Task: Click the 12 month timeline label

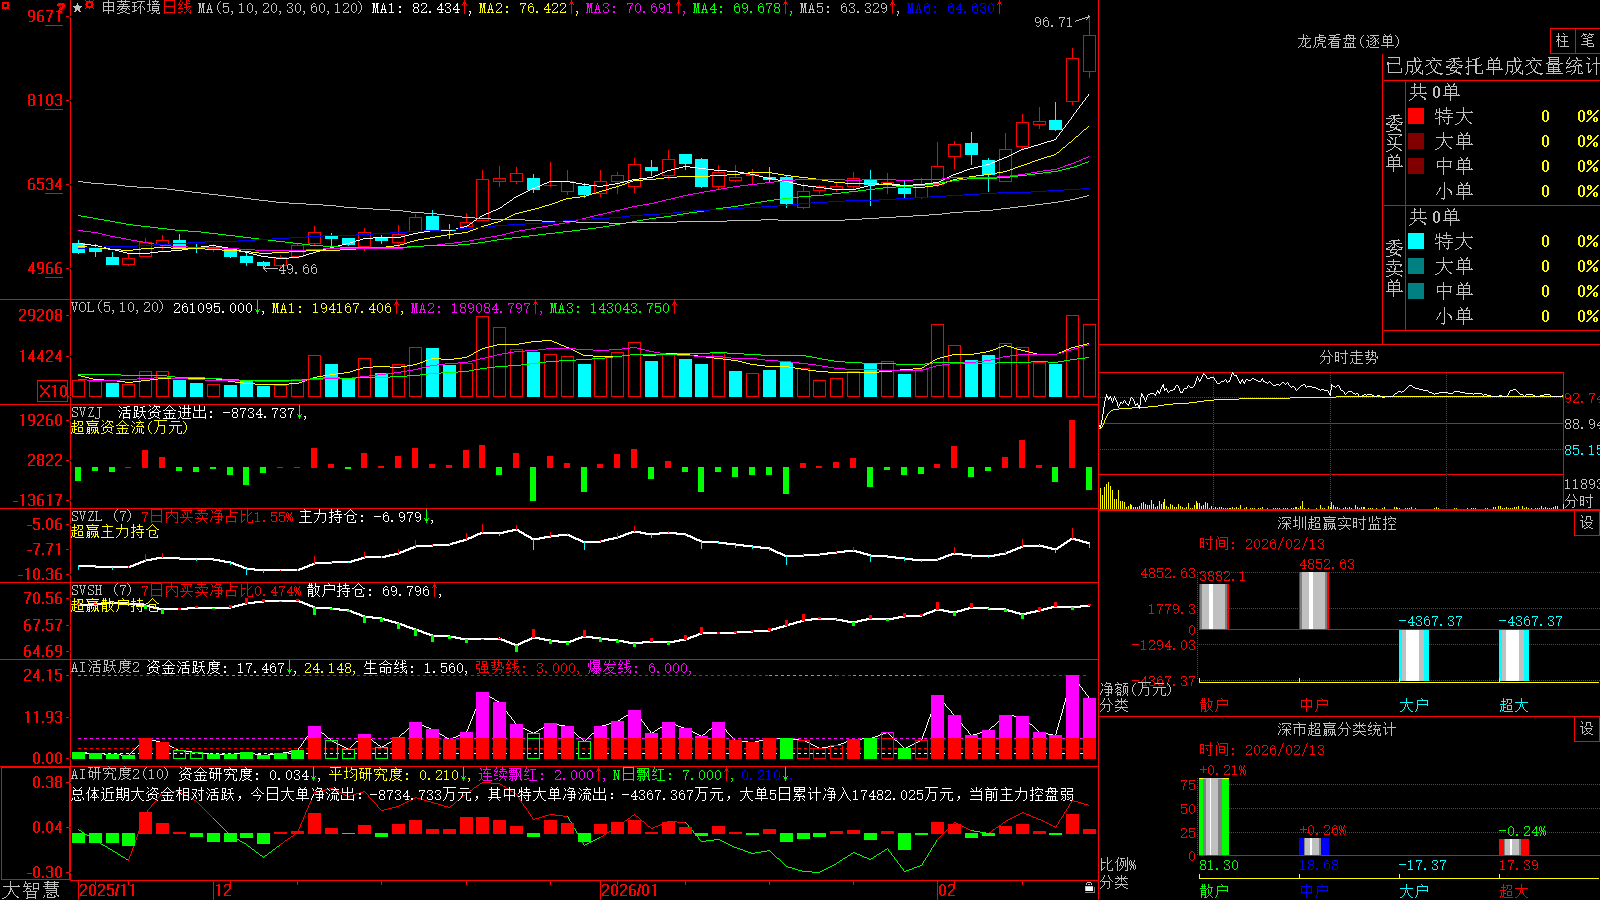Action: [224, 890]
